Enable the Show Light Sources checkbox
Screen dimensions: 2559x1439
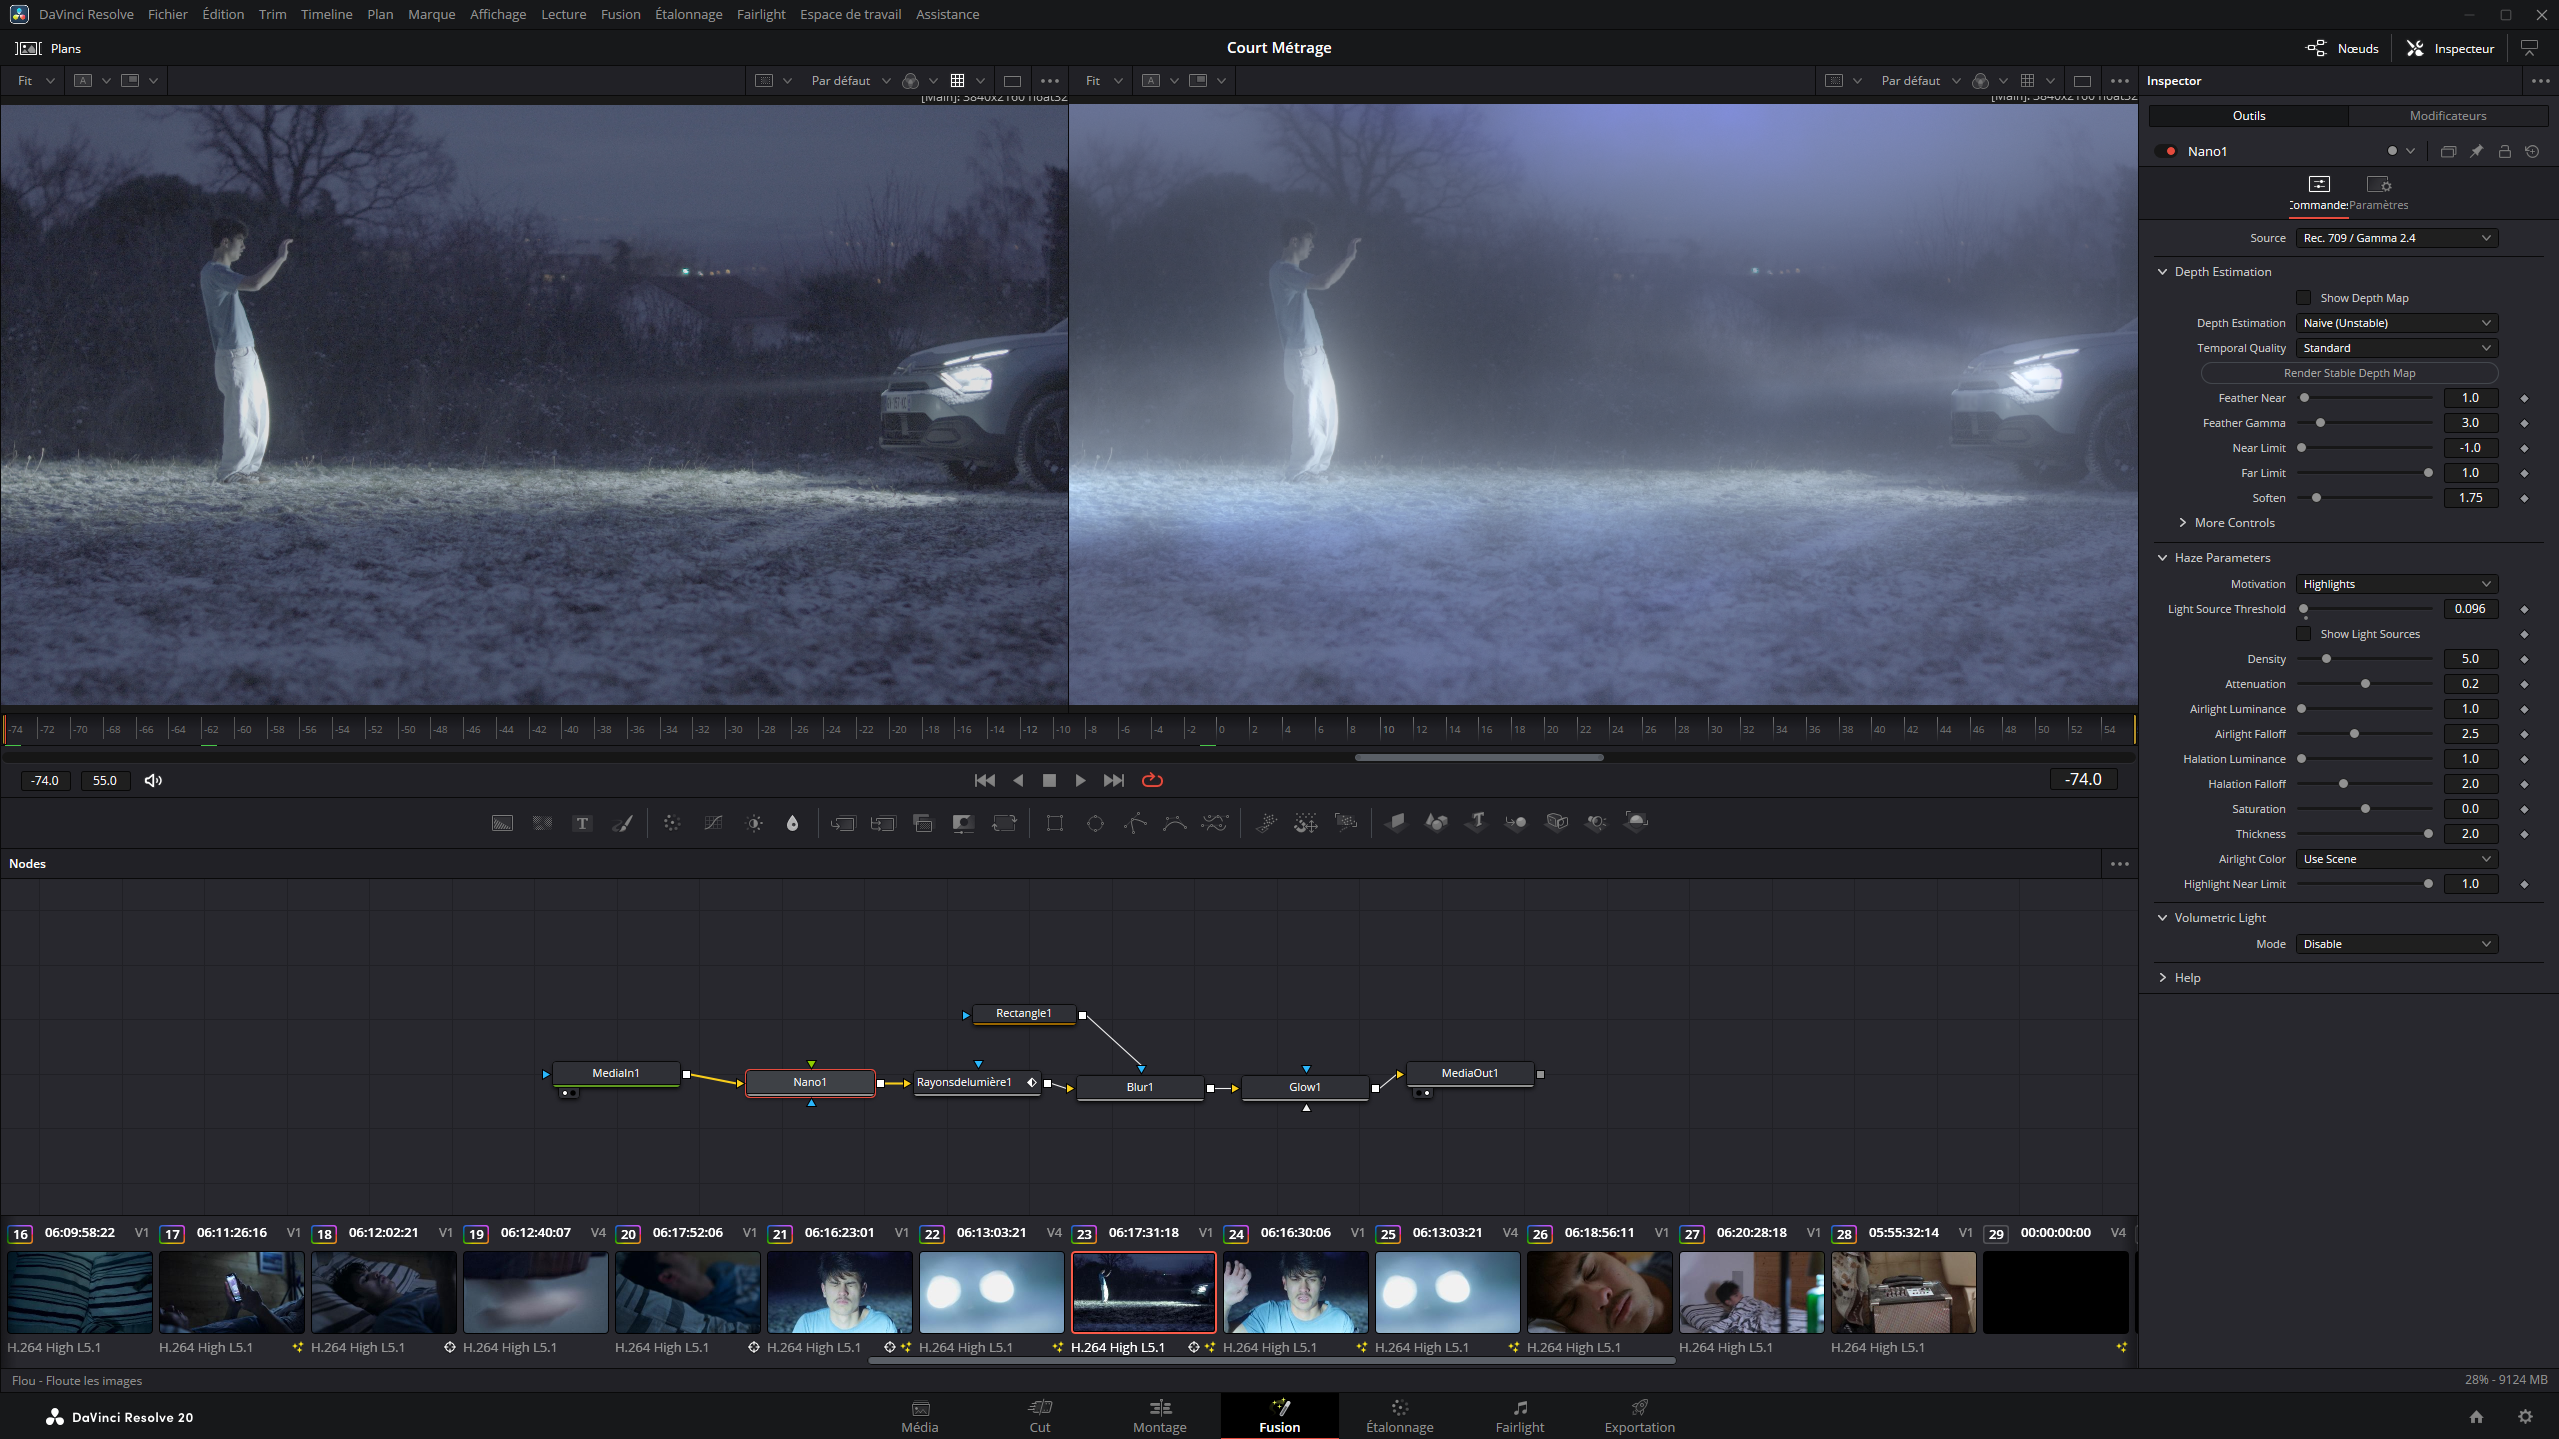coord(2303,634)
